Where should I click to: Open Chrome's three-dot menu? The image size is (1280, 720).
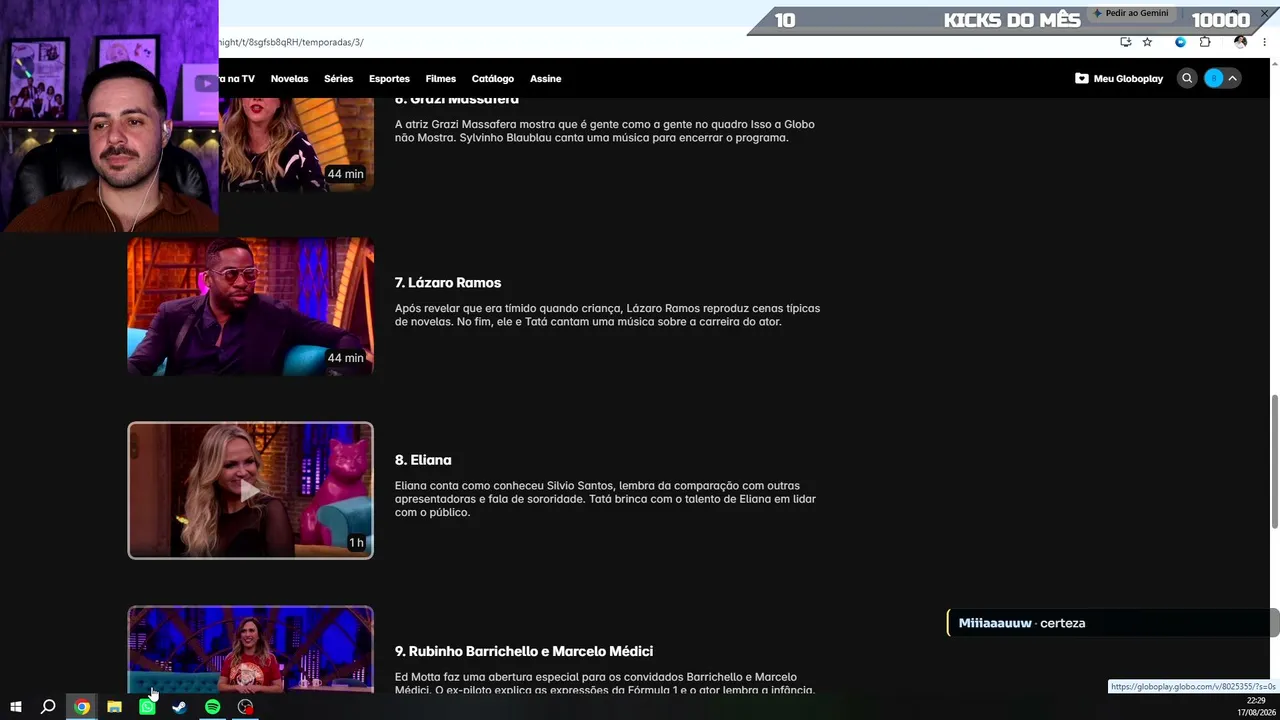(x=1265, y=42)
